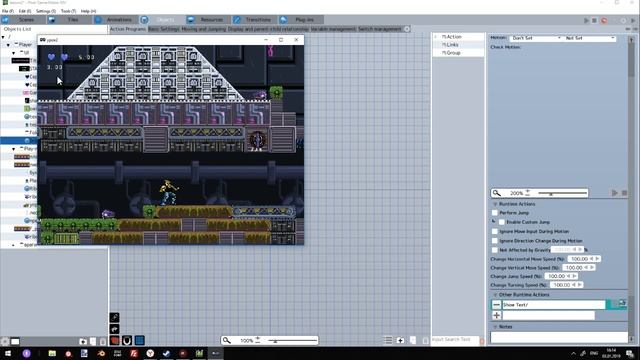Toggle Ignore Move Input During Motion
The height and width of the screenshot is (360, 640).
pos(495,231)
